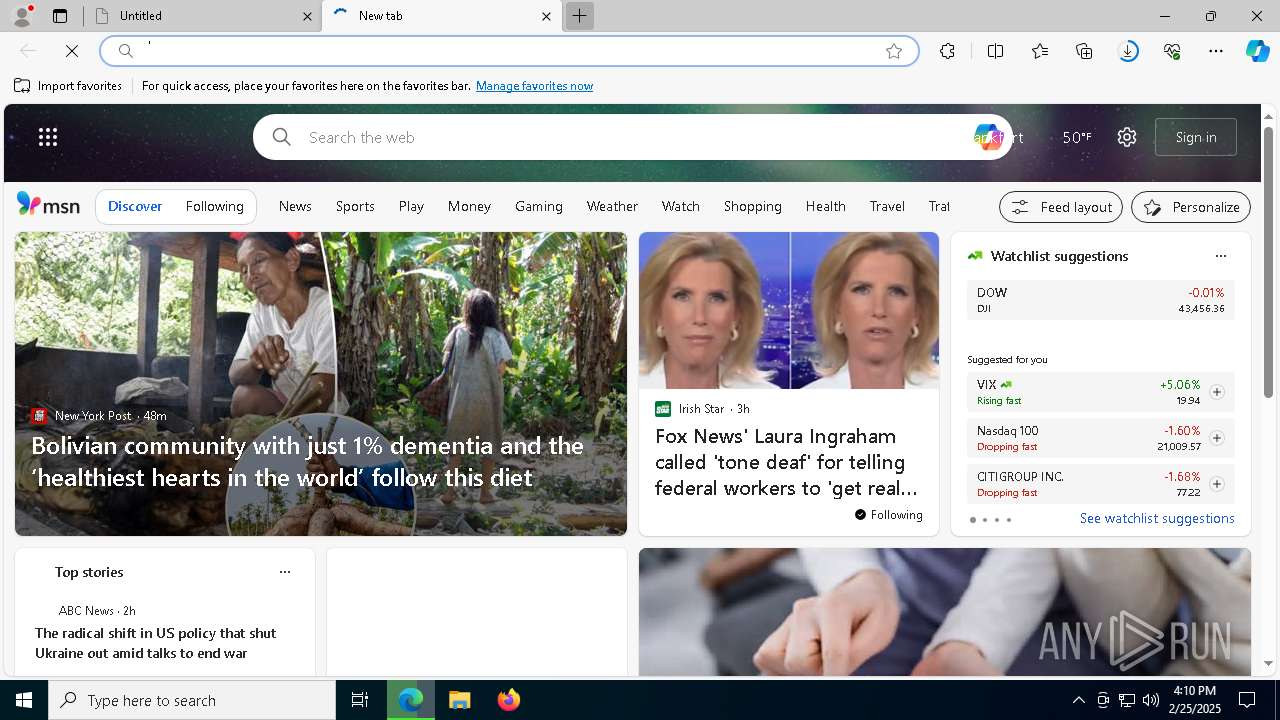Click the Windows taskbar search box
Image resolution: width=1280 pixels, height=720 pixels.
click(192, 700)
